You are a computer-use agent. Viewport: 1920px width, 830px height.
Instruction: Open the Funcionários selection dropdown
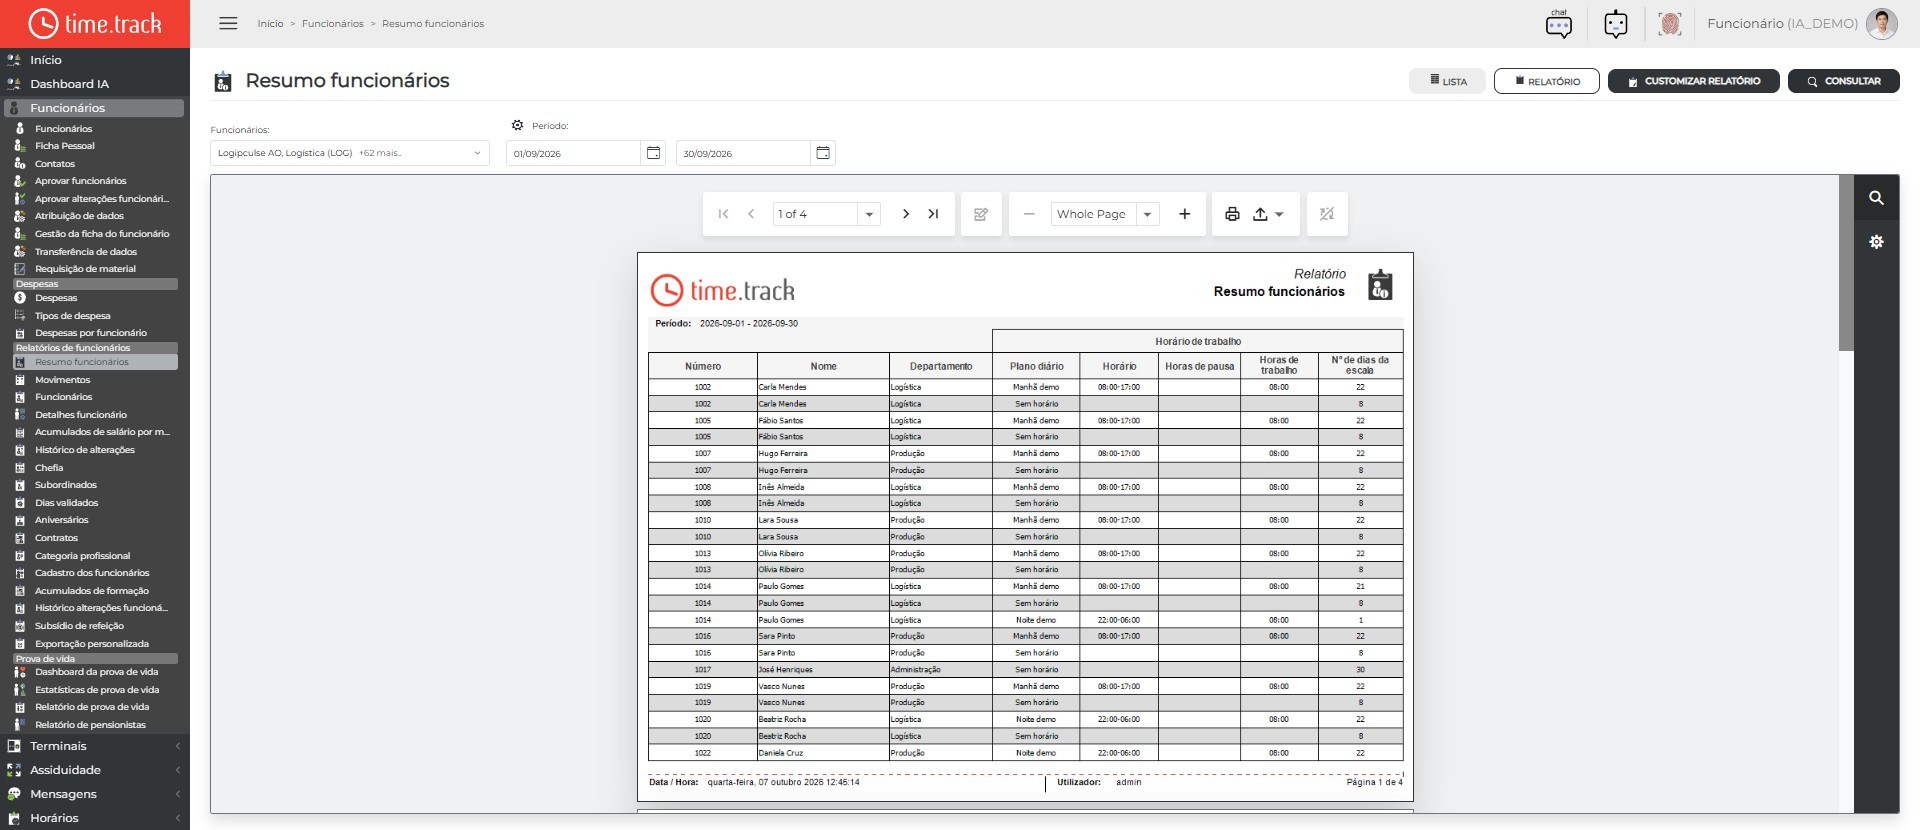[x=349, y=153]
